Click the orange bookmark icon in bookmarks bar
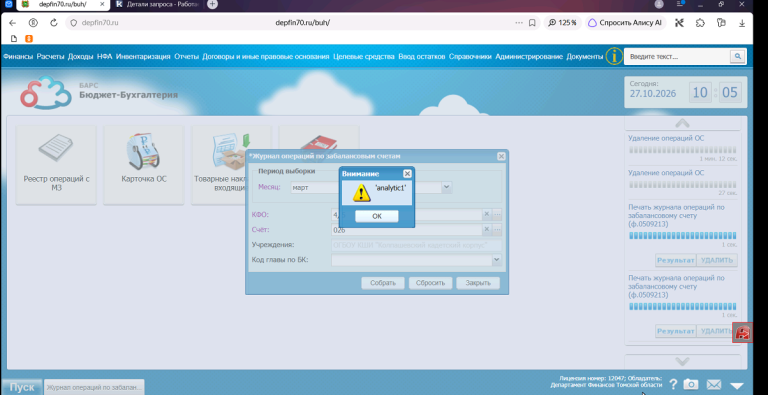Image resolution: width=768 pixels, height=395 pixels. [x=29, y=38]
